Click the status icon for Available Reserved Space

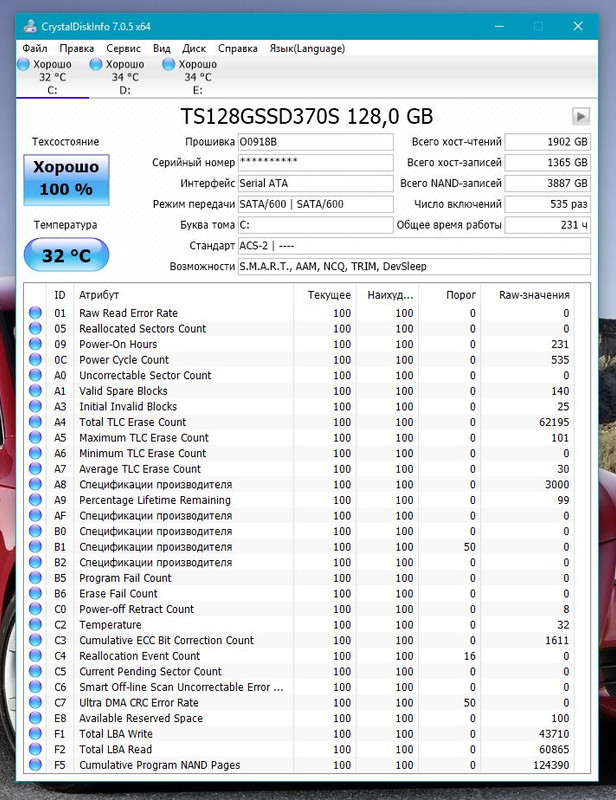point(35,718)
